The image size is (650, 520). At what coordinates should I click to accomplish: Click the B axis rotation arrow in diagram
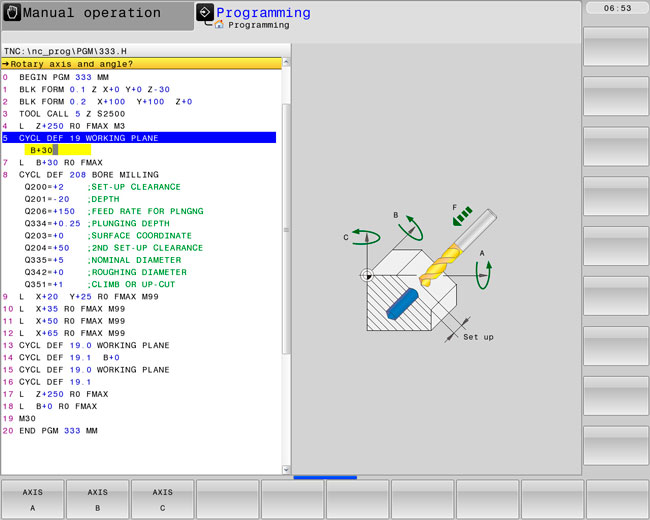[x=411, y=228]
